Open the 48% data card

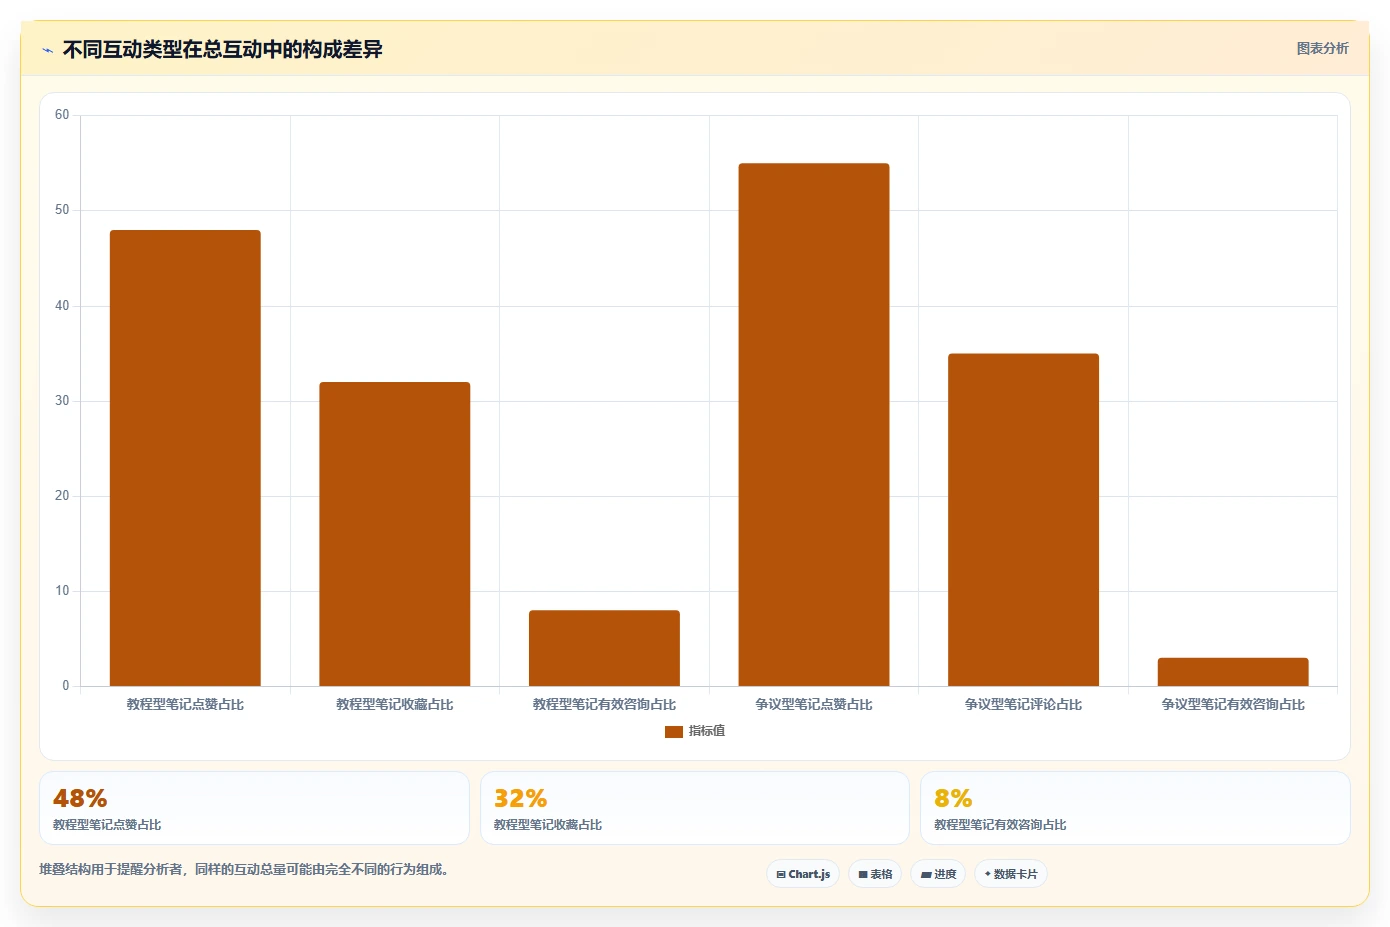[x=254, y=808]
